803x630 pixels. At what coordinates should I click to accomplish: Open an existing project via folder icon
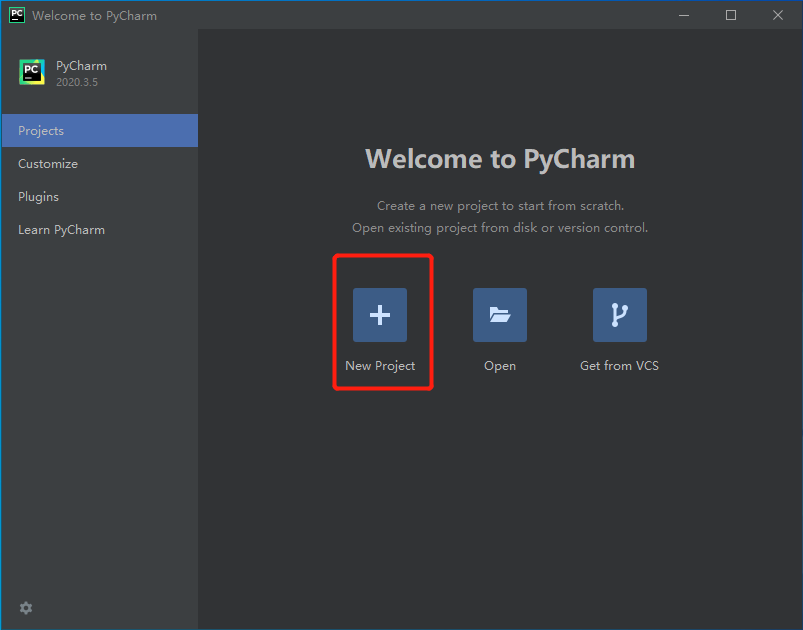[x=500, y=314]
